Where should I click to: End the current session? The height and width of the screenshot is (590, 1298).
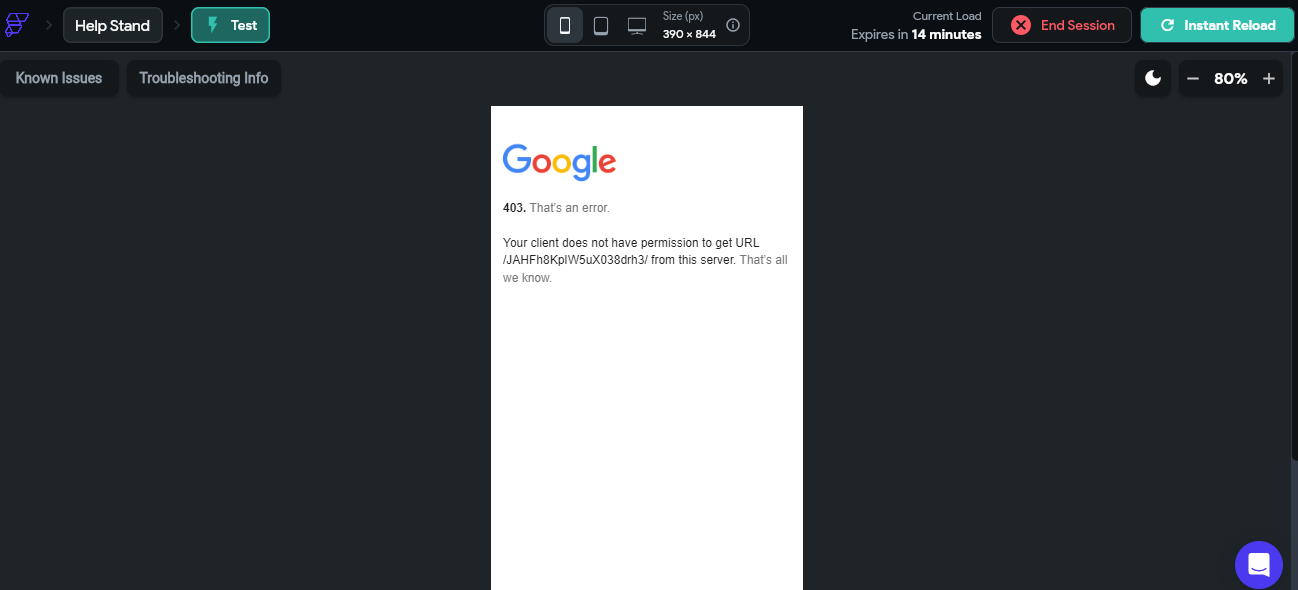1062,25
